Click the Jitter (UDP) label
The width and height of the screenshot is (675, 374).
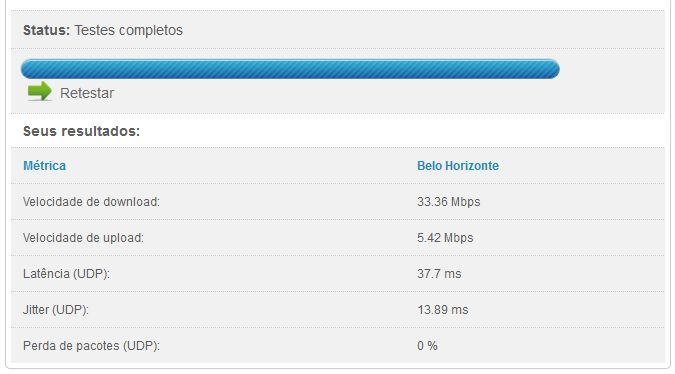pos(56,310)
